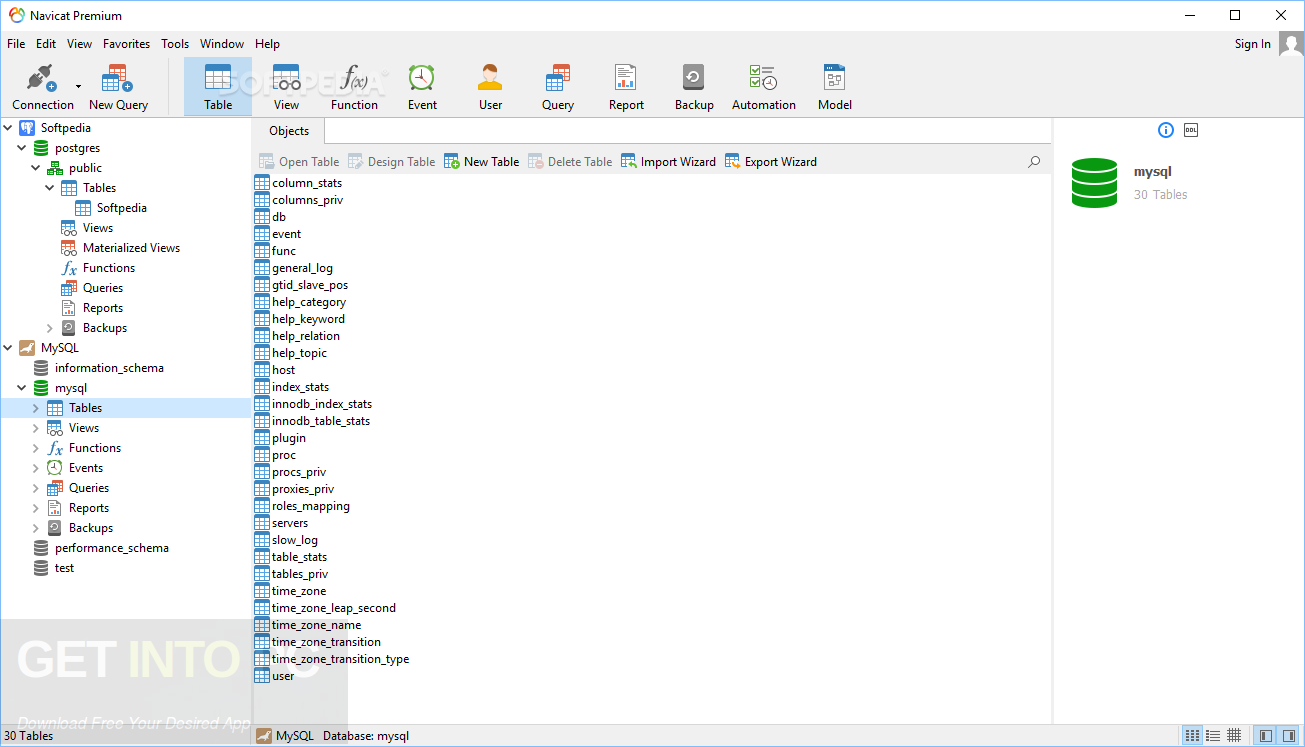The width and height of the screenshot is (1305, 747).
Task: Click the Delete Table button
Action: [x=569, y=161]
